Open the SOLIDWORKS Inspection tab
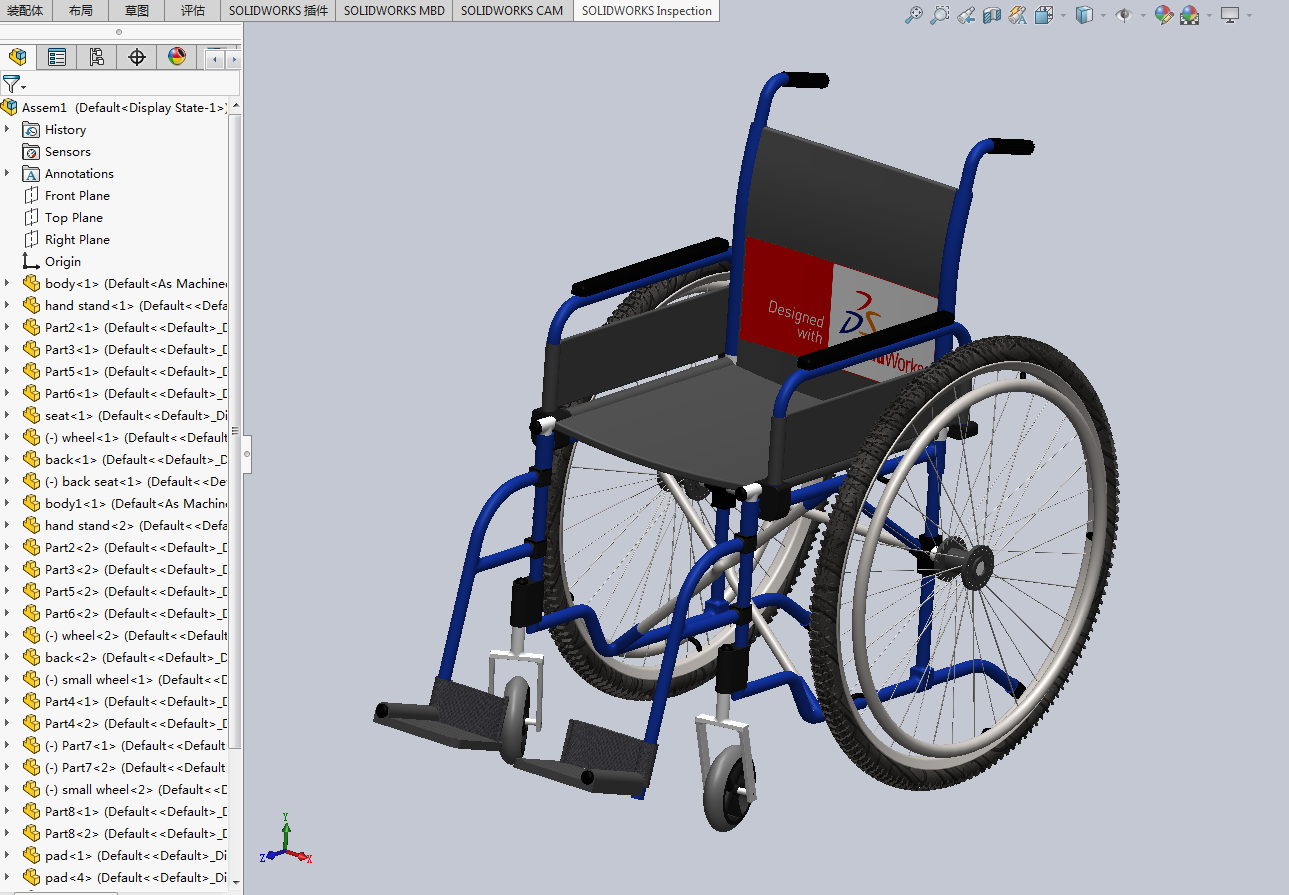1289x895 pixels. point(647,11)
